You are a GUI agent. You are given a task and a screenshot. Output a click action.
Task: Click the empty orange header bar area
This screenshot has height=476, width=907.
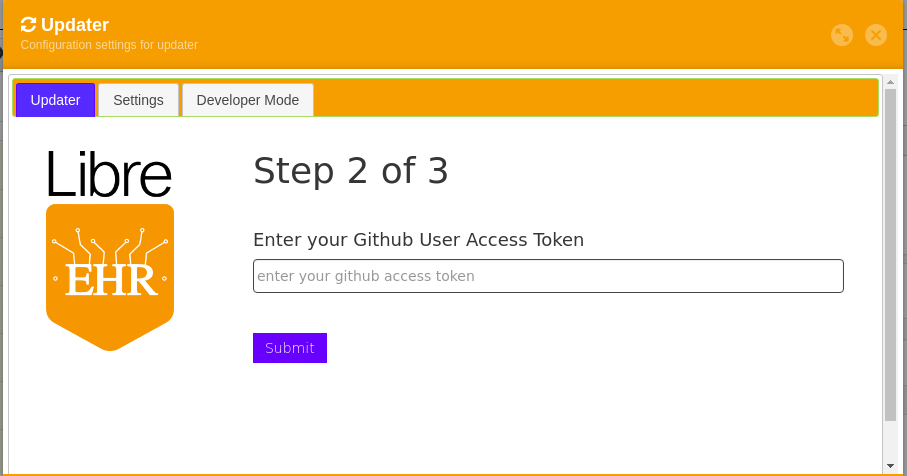(x=500, y=35)
